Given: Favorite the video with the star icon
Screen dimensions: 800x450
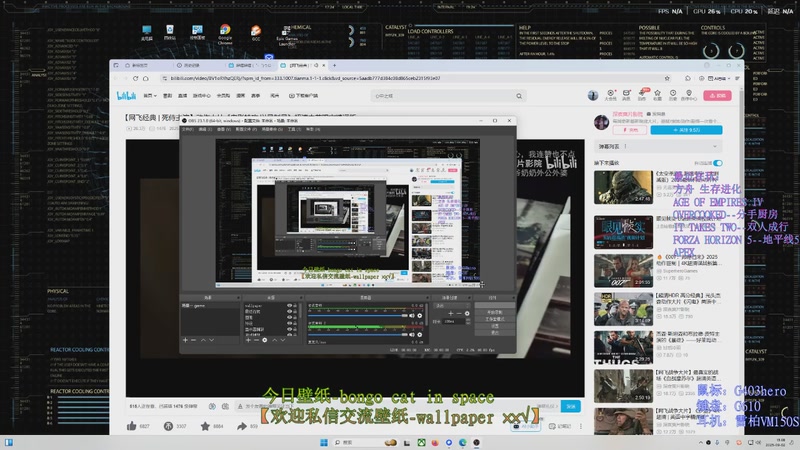Looking at the screenshot, I should click(x=205, y=426).
